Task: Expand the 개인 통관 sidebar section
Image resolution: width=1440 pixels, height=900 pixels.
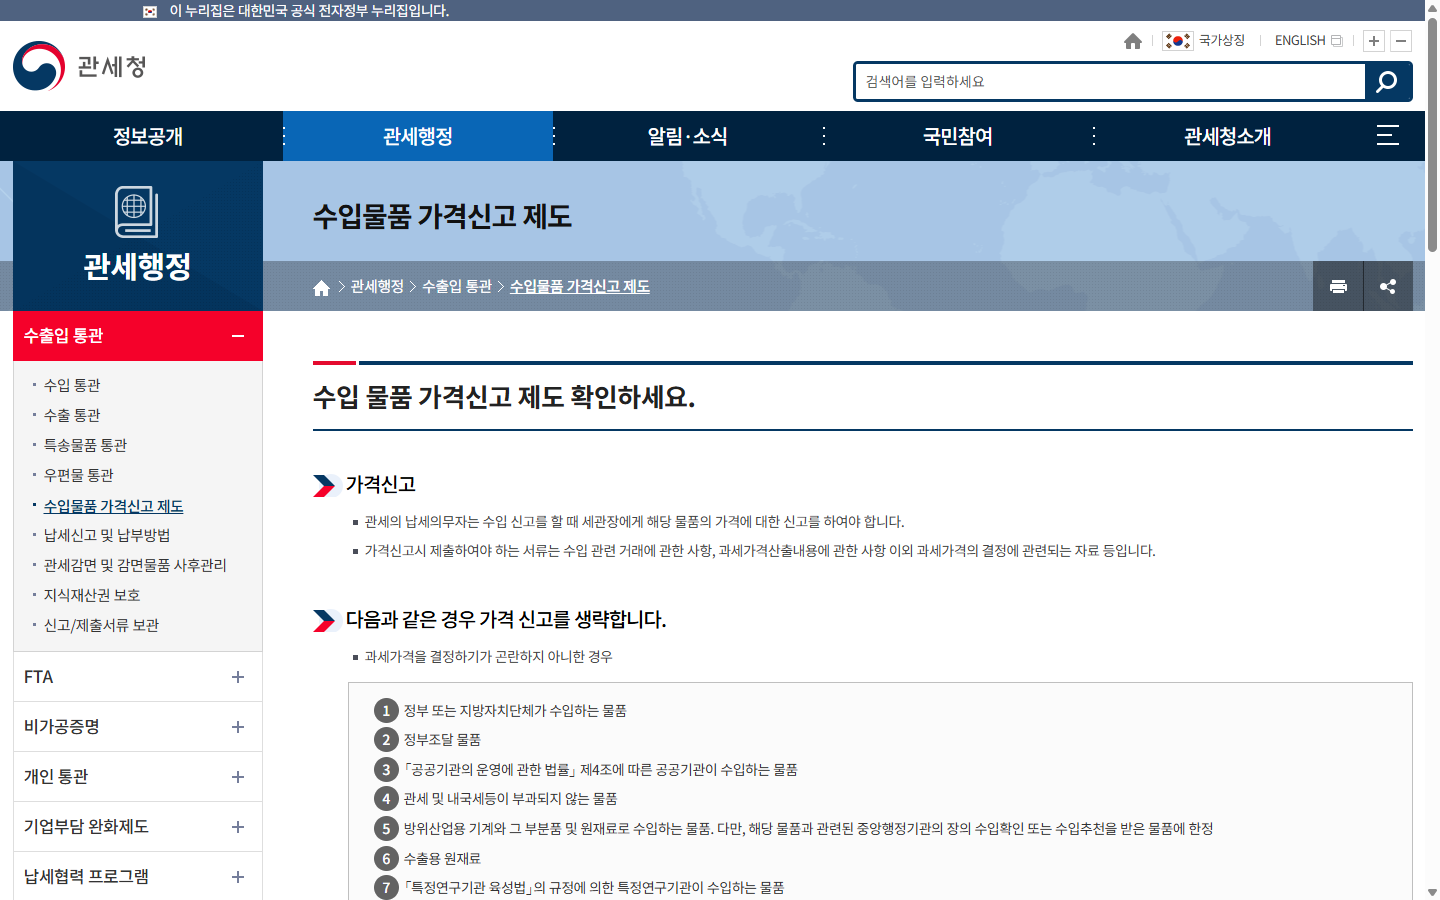Action: click(x=138, y=777)
